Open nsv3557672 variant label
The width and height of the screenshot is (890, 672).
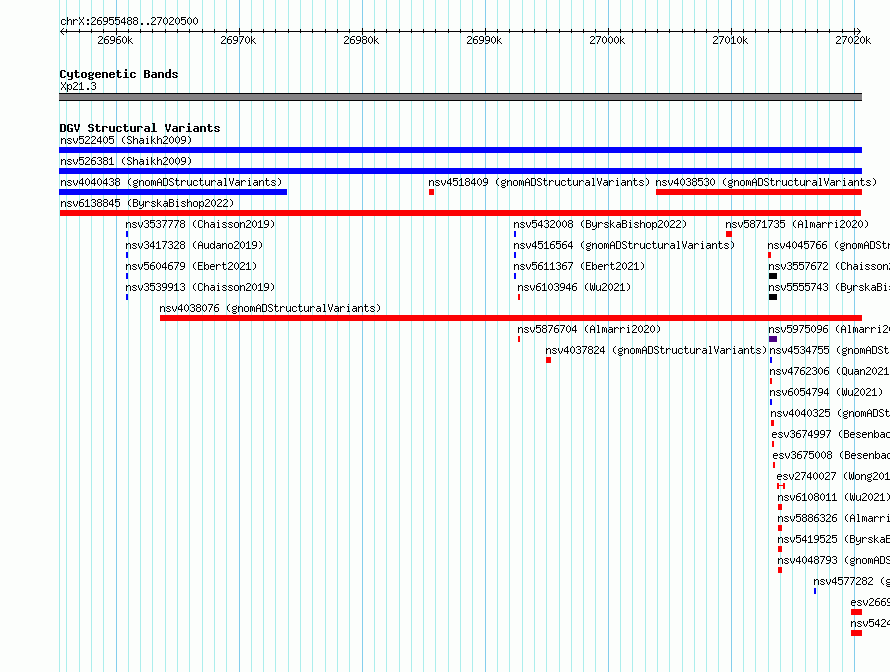click(x=829, y=266)
